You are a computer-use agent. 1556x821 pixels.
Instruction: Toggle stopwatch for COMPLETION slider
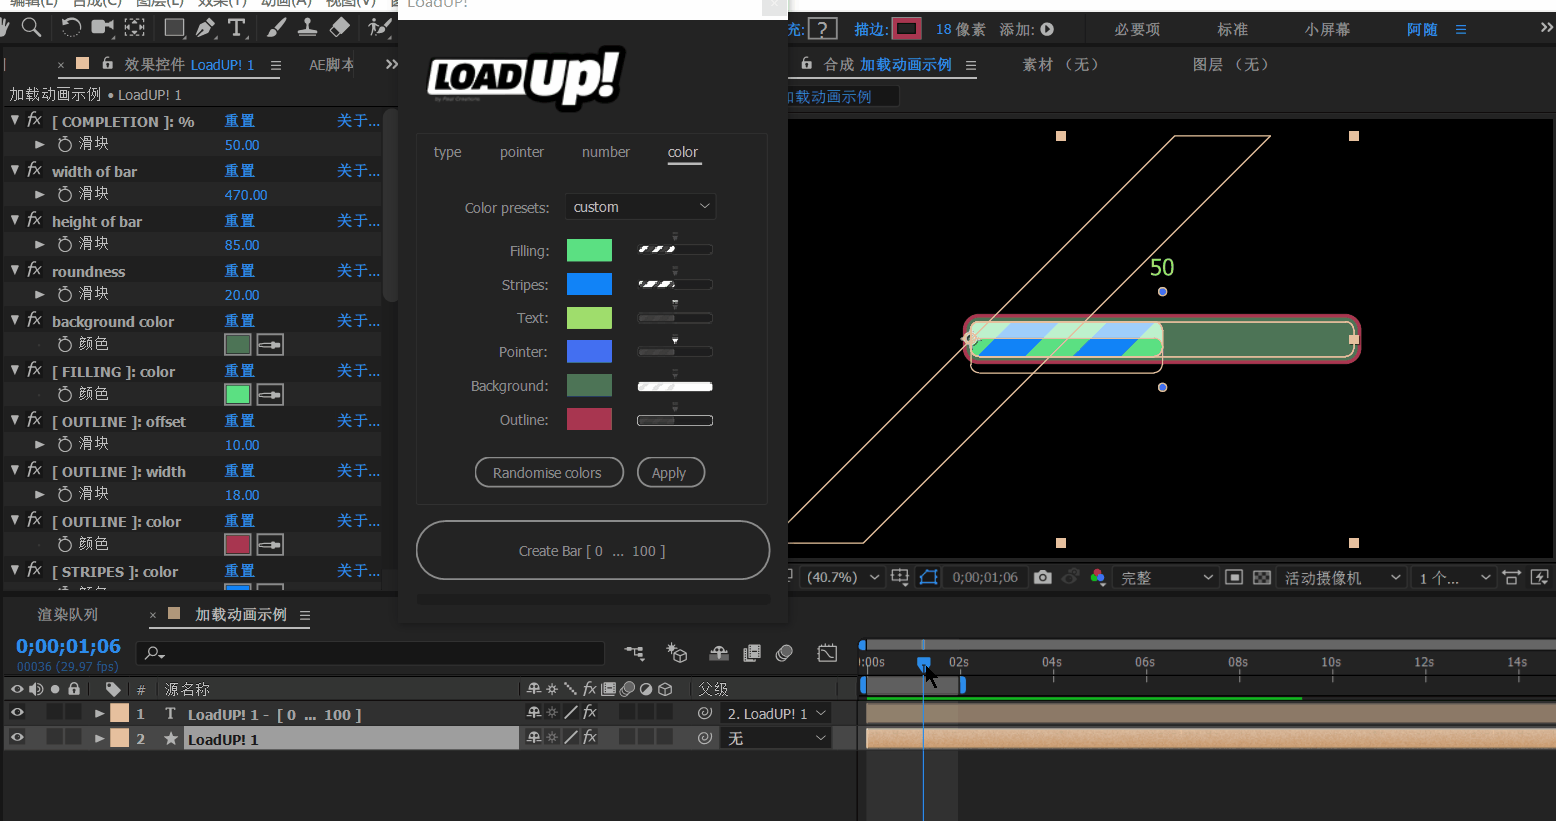click(65, 144)
